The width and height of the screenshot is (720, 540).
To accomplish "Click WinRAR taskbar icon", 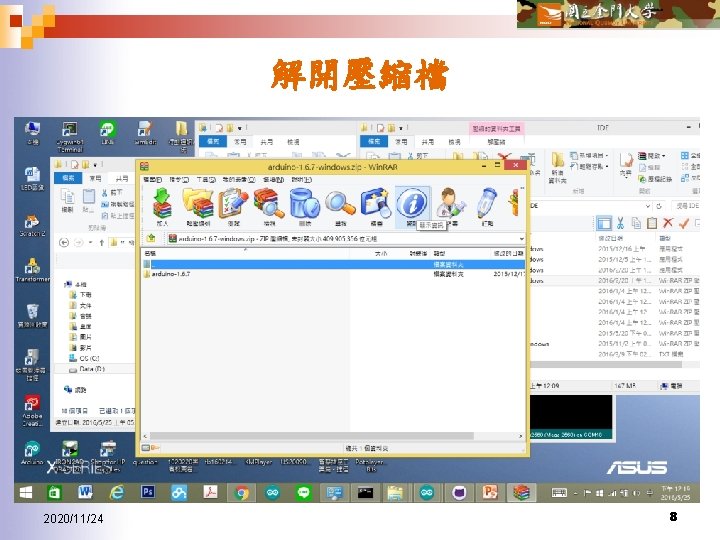I will point(521,493).
